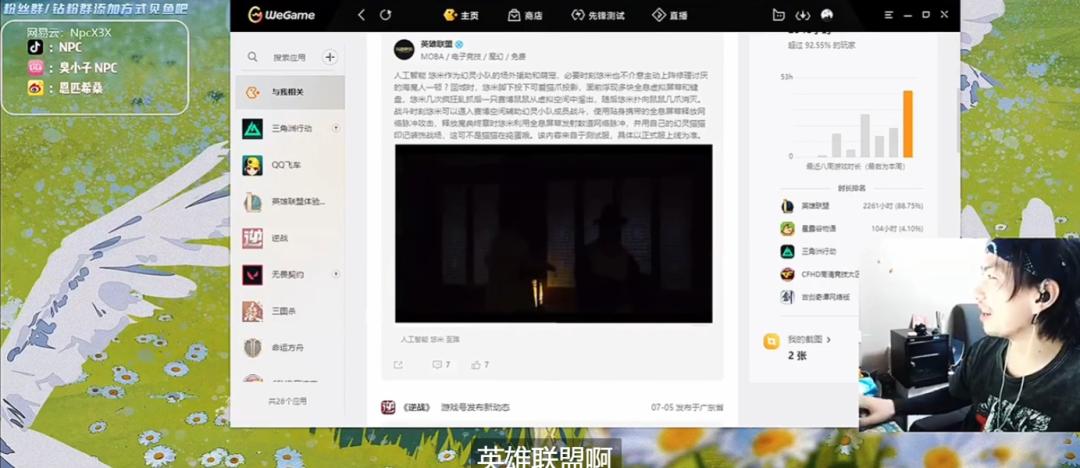Click the 07-05 发布于广东省 text
This screenshot has height=468, width=1080.
click(x=687, y=407)
